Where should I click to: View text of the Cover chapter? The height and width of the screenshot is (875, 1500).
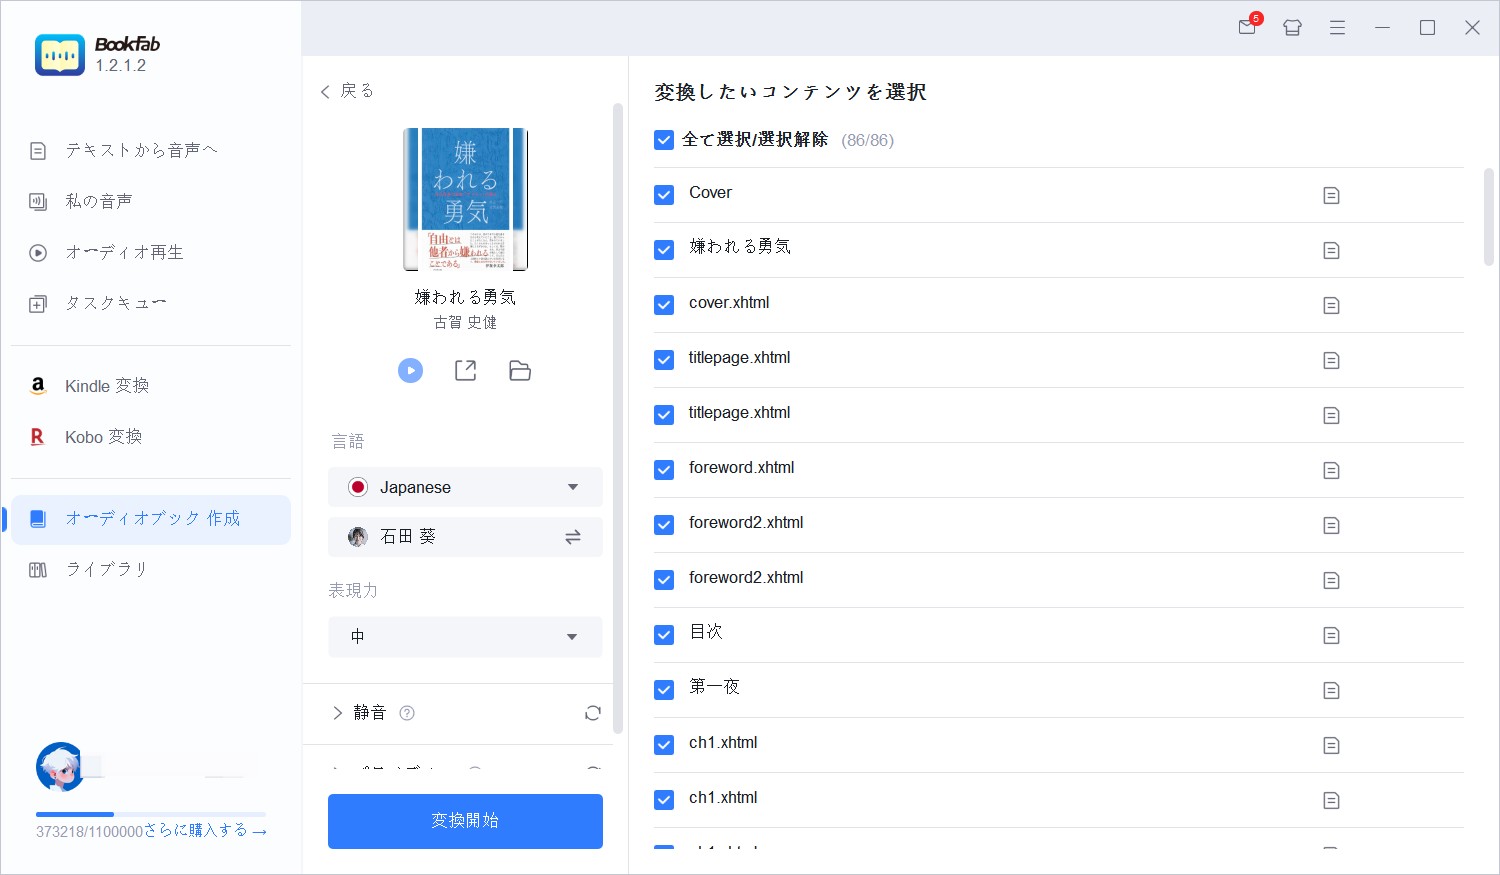tap(1331, 196)
